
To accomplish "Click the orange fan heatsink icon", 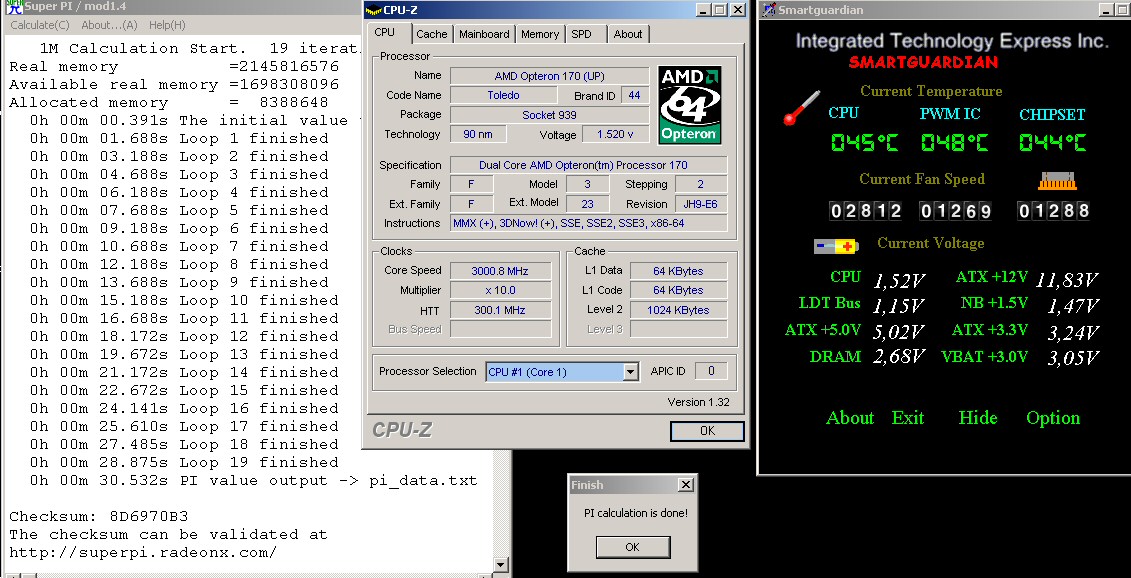I will coord(1057,180).
